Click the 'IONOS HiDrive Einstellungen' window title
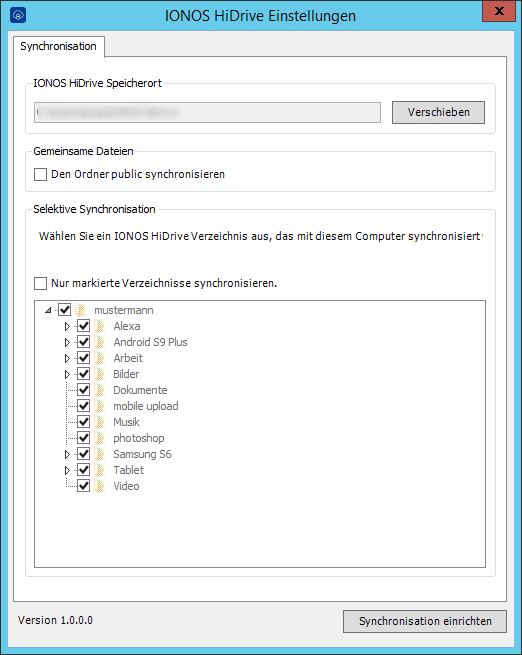 tap(261, 16)
